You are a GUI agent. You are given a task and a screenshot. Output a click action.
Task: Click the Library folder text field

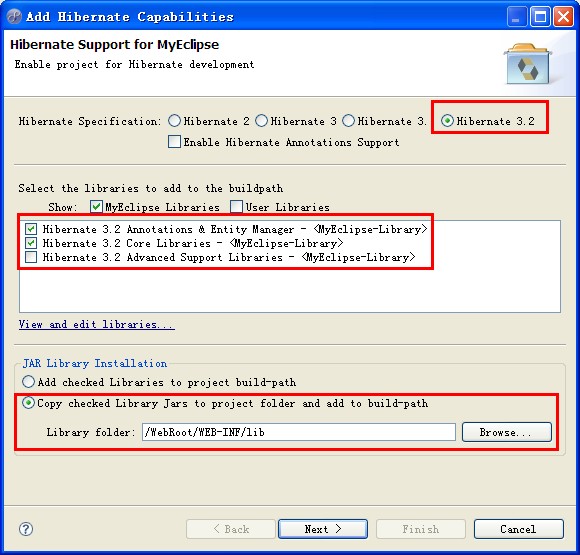tap(299, 432)
